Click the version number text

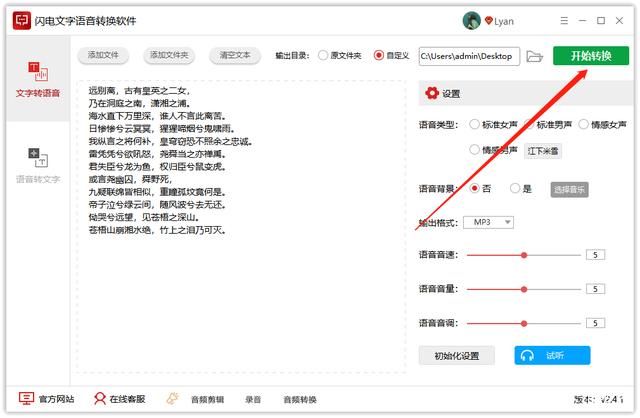[x=598, y=399]
